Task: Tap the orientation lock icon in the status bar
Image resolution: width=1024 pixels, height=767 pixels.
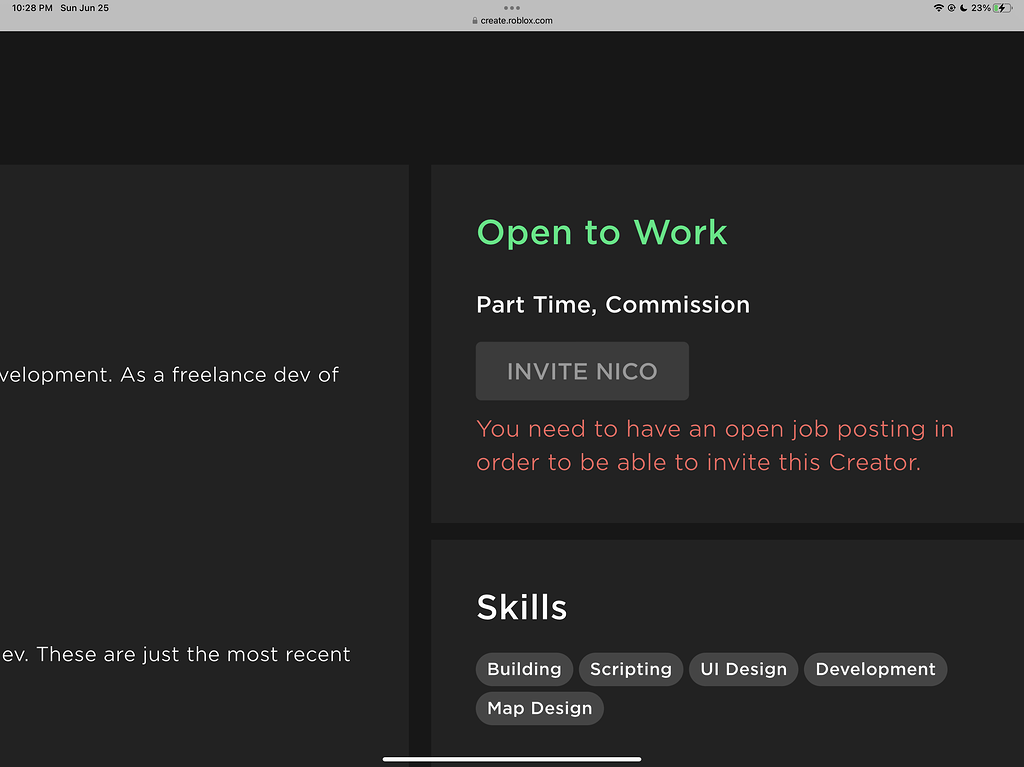Action: coord(952,8)
